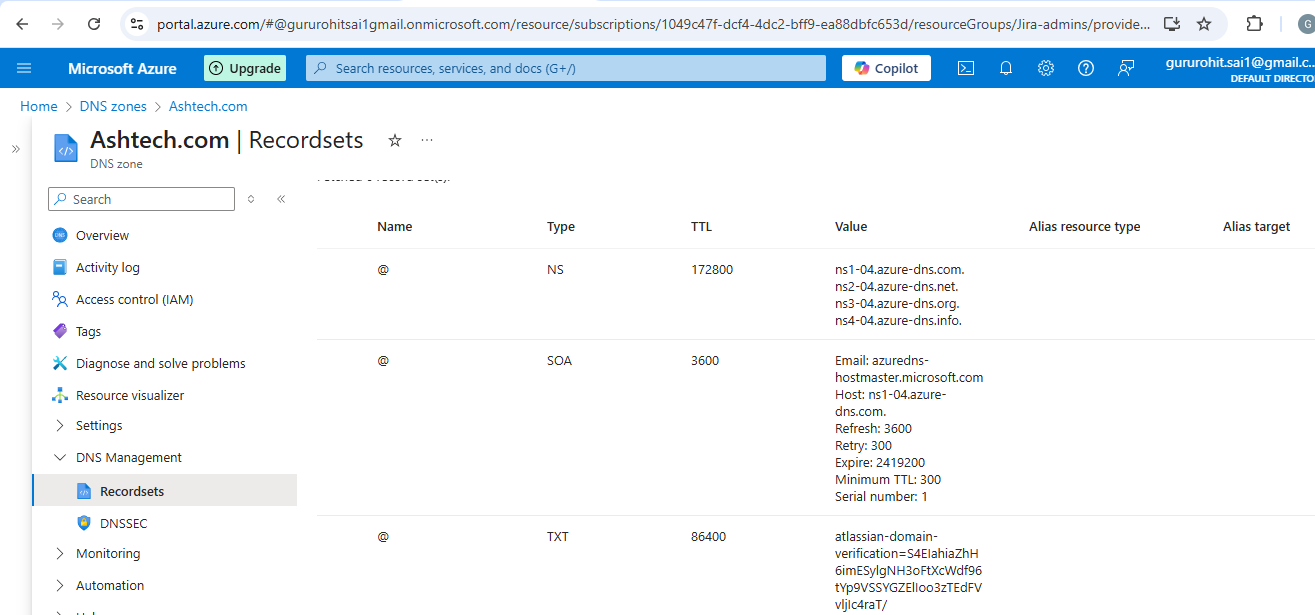Expand the collapsed left portal pane chevrons

point(15,149)
